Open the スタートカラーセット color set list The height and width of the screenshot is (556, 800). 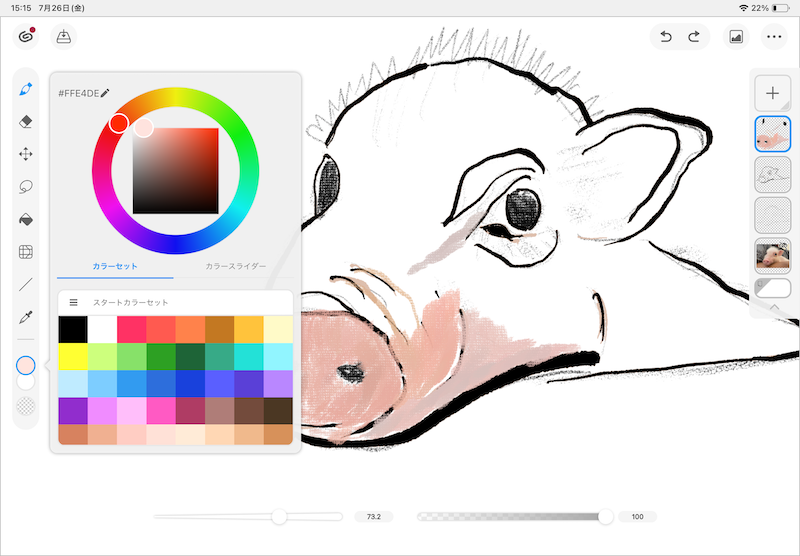(x=130, y=302)
